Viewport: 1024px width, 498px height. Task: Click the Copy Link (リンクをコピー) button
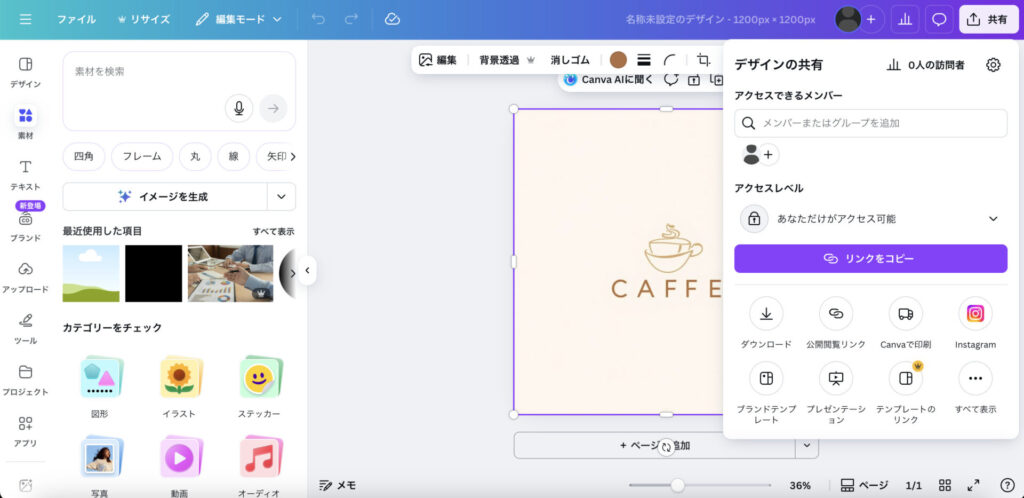(x=870, y=258)
